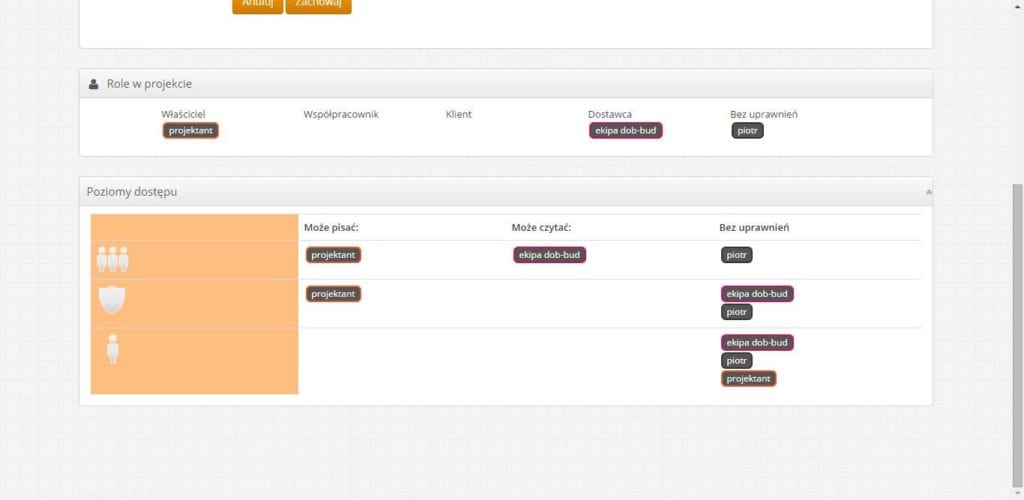1024x500 pixels.
Task: Click projektant tag in single person row
Action: [x=748, y=379]
